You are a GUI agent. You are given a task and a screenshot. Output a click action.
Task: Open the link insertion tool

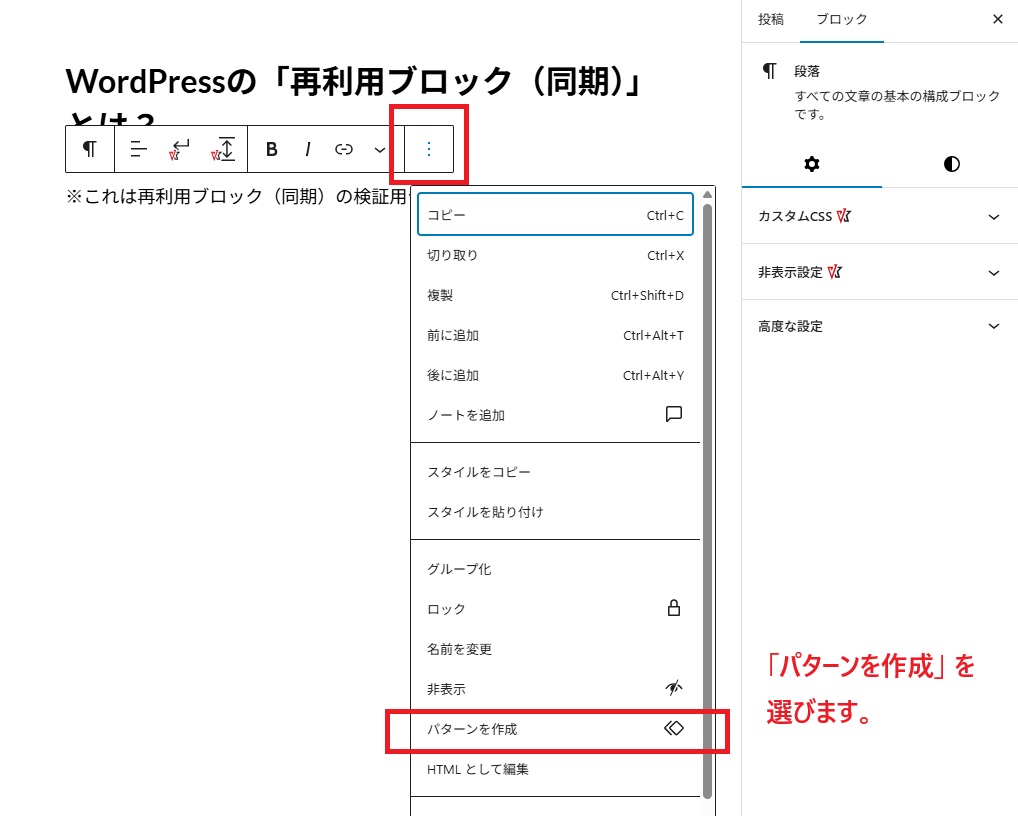click(x=343, y=149)
